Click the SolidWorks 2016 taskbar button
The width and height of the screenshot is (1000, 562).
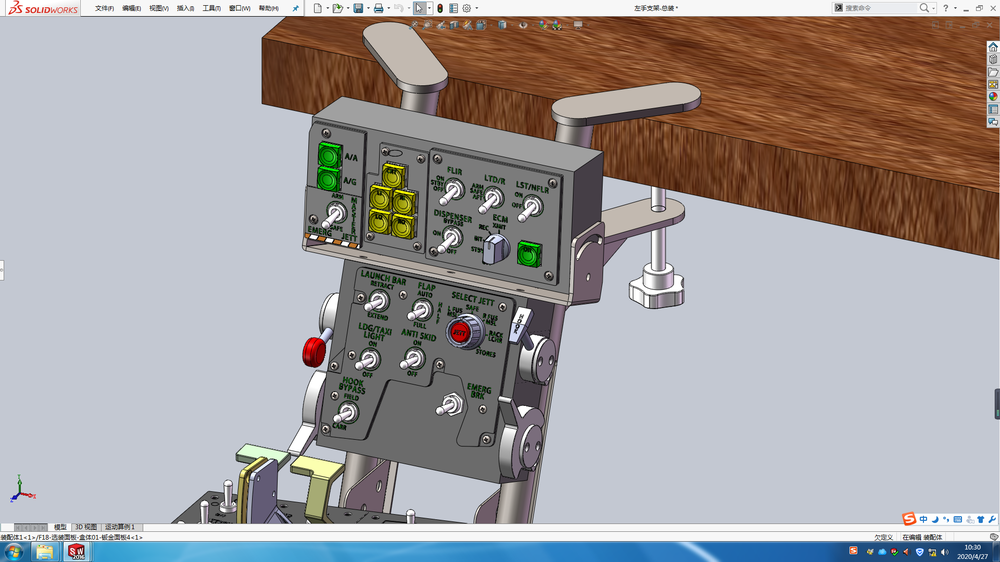point(77,552)
